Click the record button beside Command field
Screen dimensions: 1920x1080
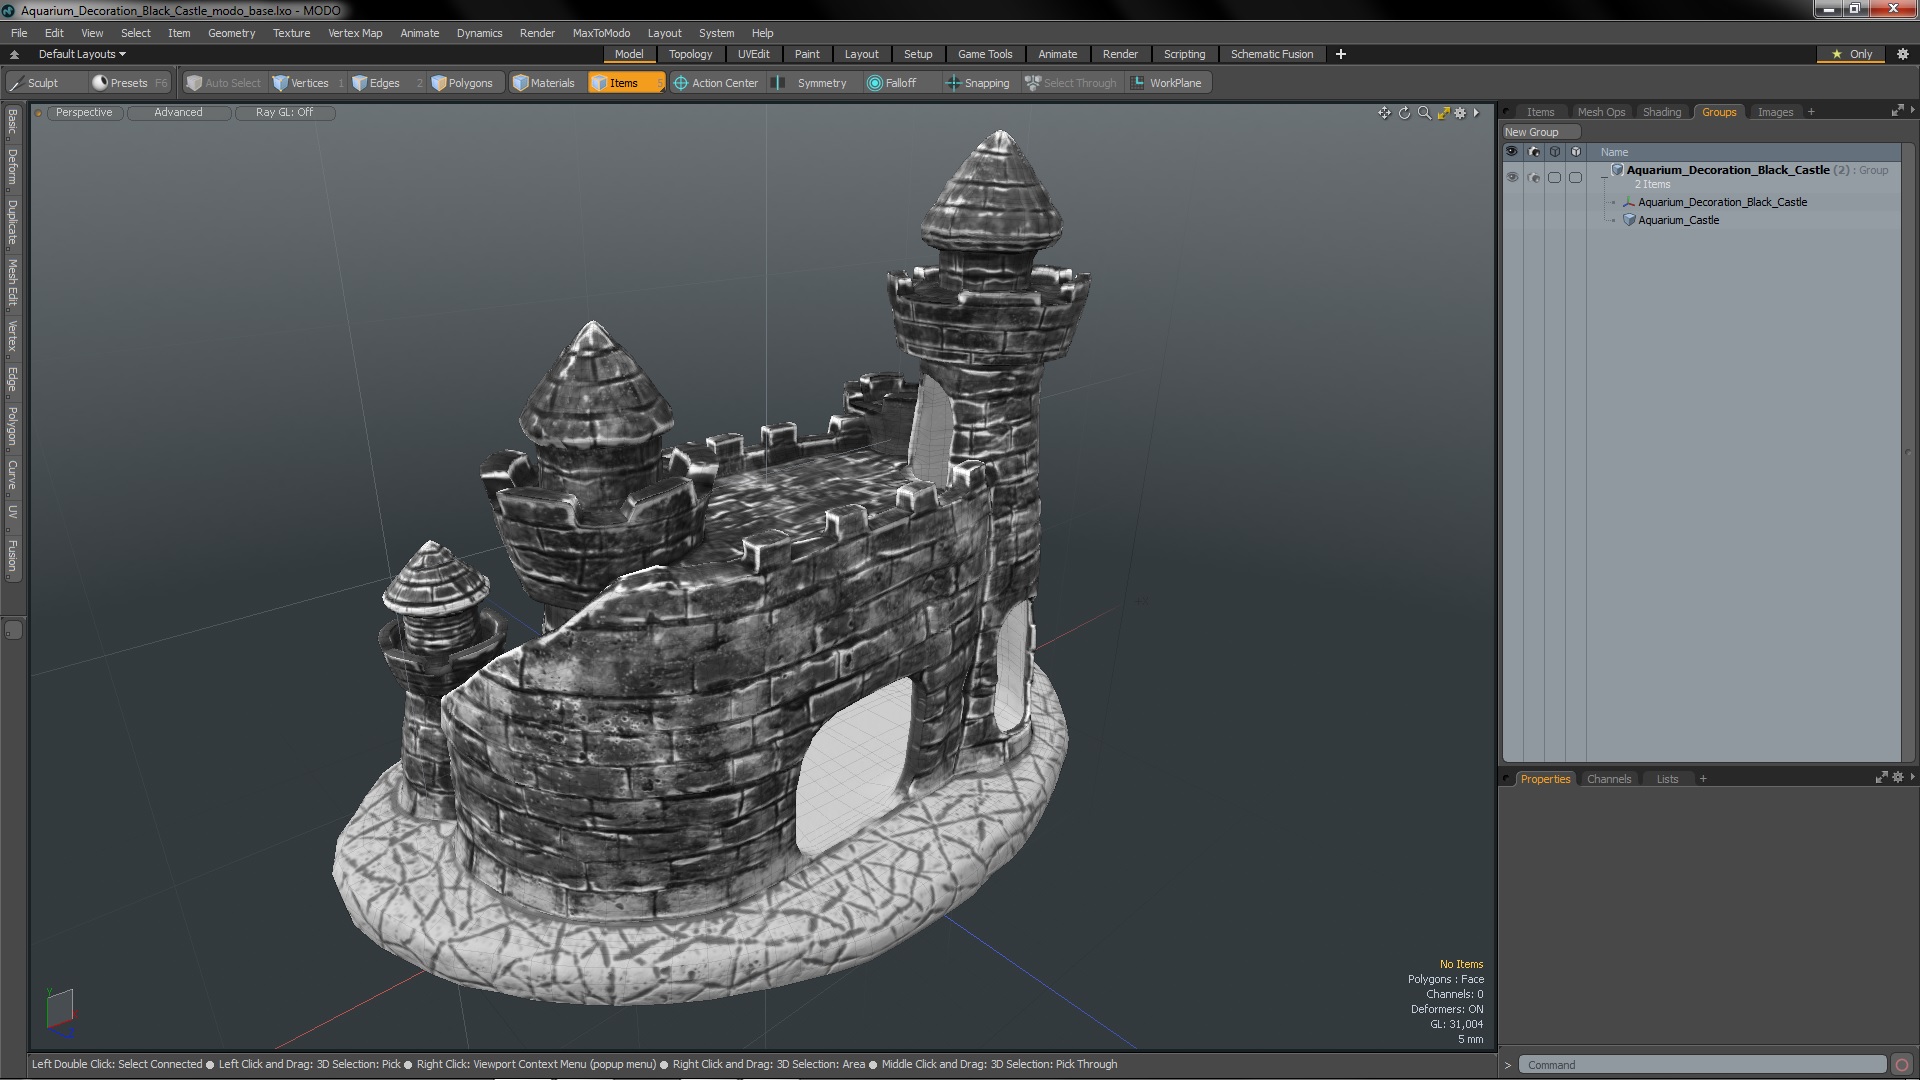point(1902,1065)
